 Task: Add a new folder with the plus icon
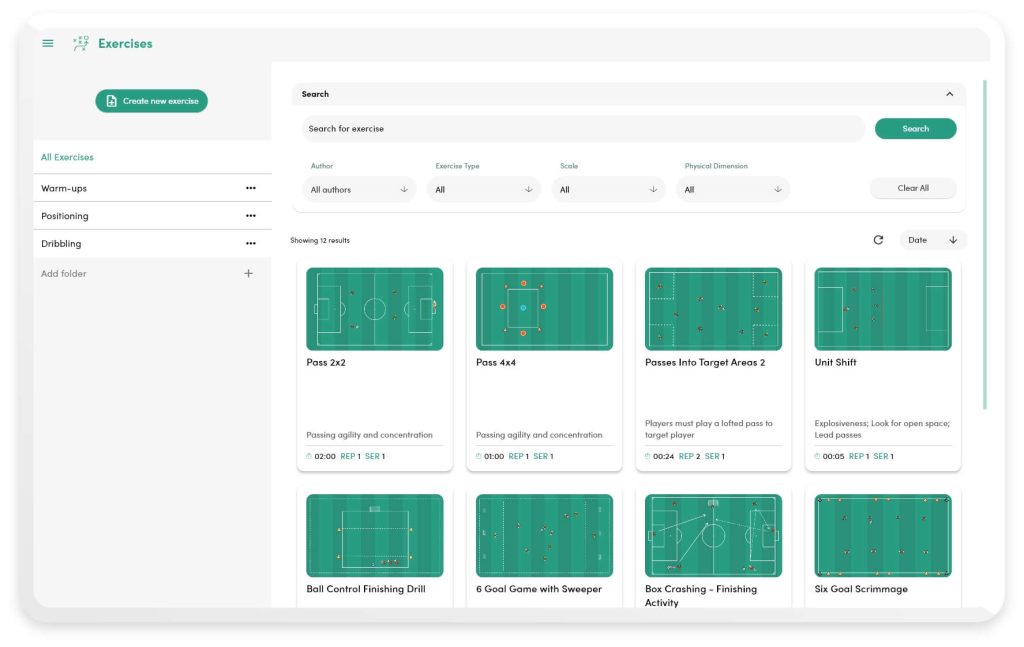point(248,272)
